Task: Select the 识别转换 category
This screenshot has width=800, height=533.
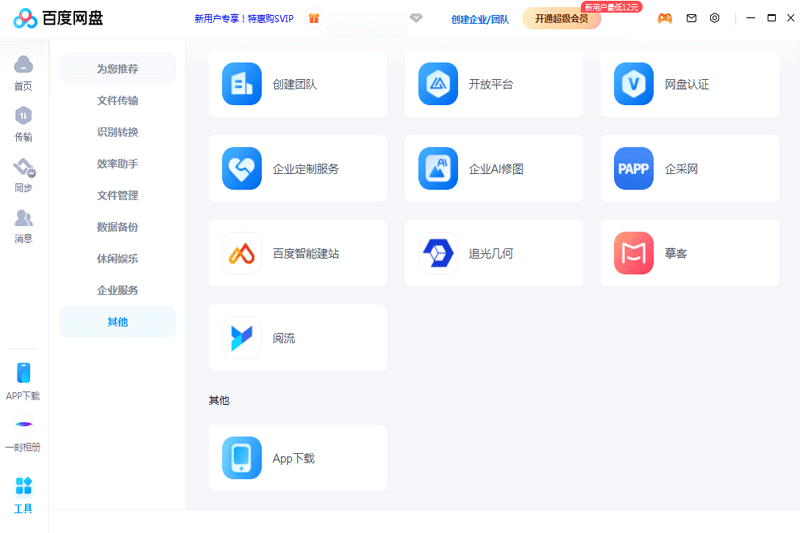Action: point(117,132)
